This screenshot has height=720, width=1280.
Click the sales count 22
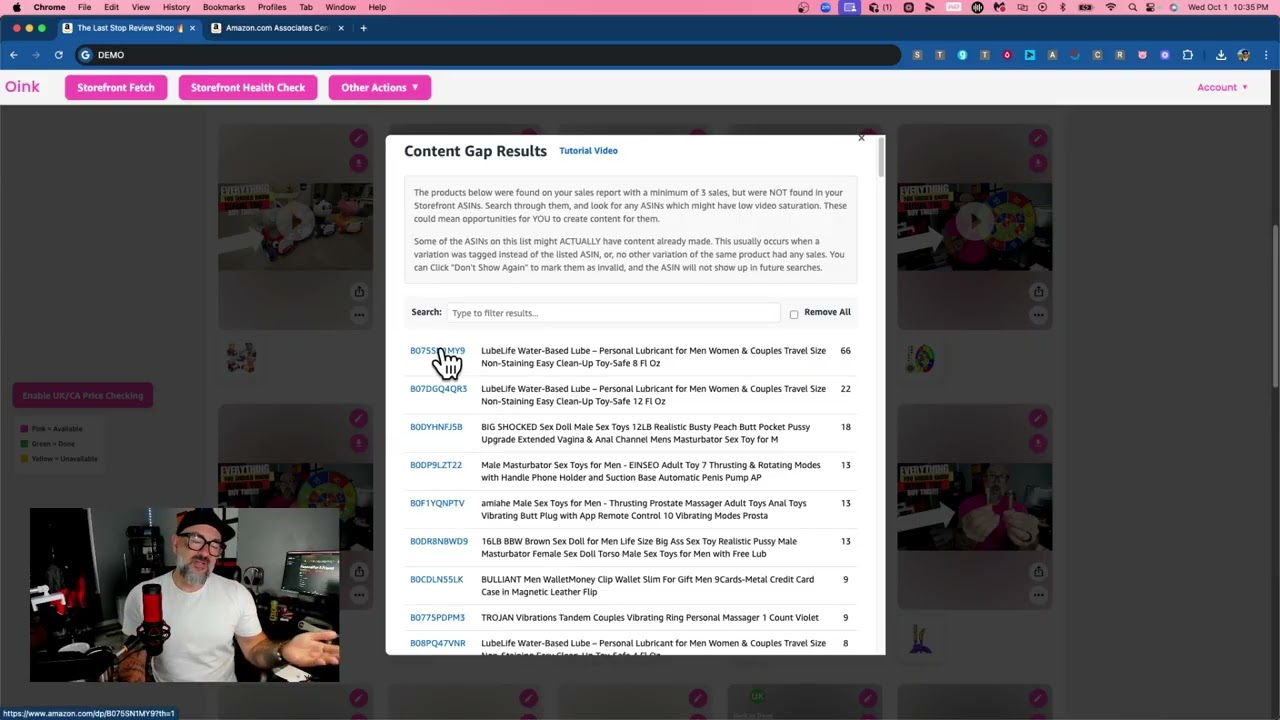pos(845,389)
